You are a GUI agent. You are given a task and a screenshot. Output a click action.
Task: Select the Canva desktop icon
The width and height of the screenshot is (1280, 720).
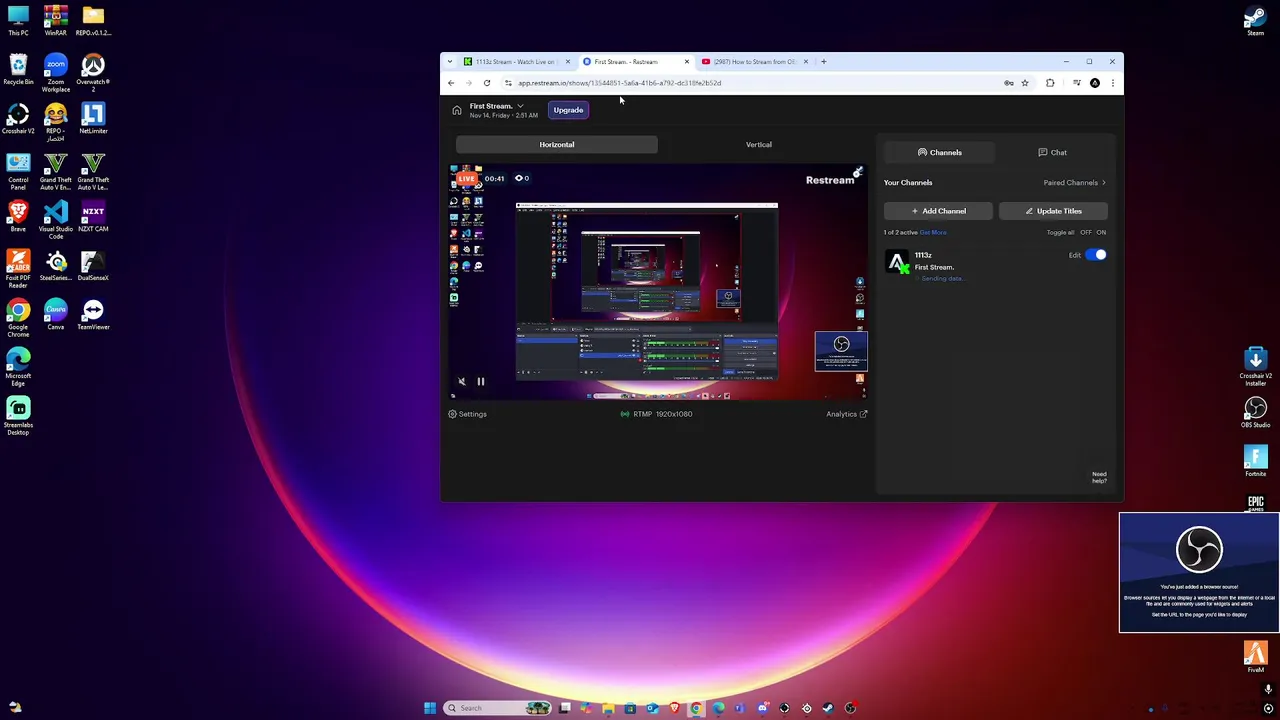[x=55, y=315]
